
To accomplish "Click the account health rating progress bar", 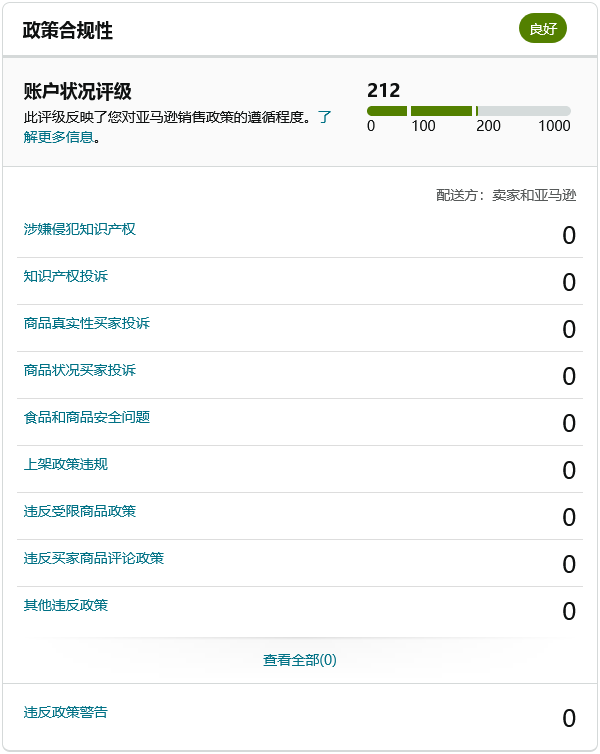I will pos(469,111).
